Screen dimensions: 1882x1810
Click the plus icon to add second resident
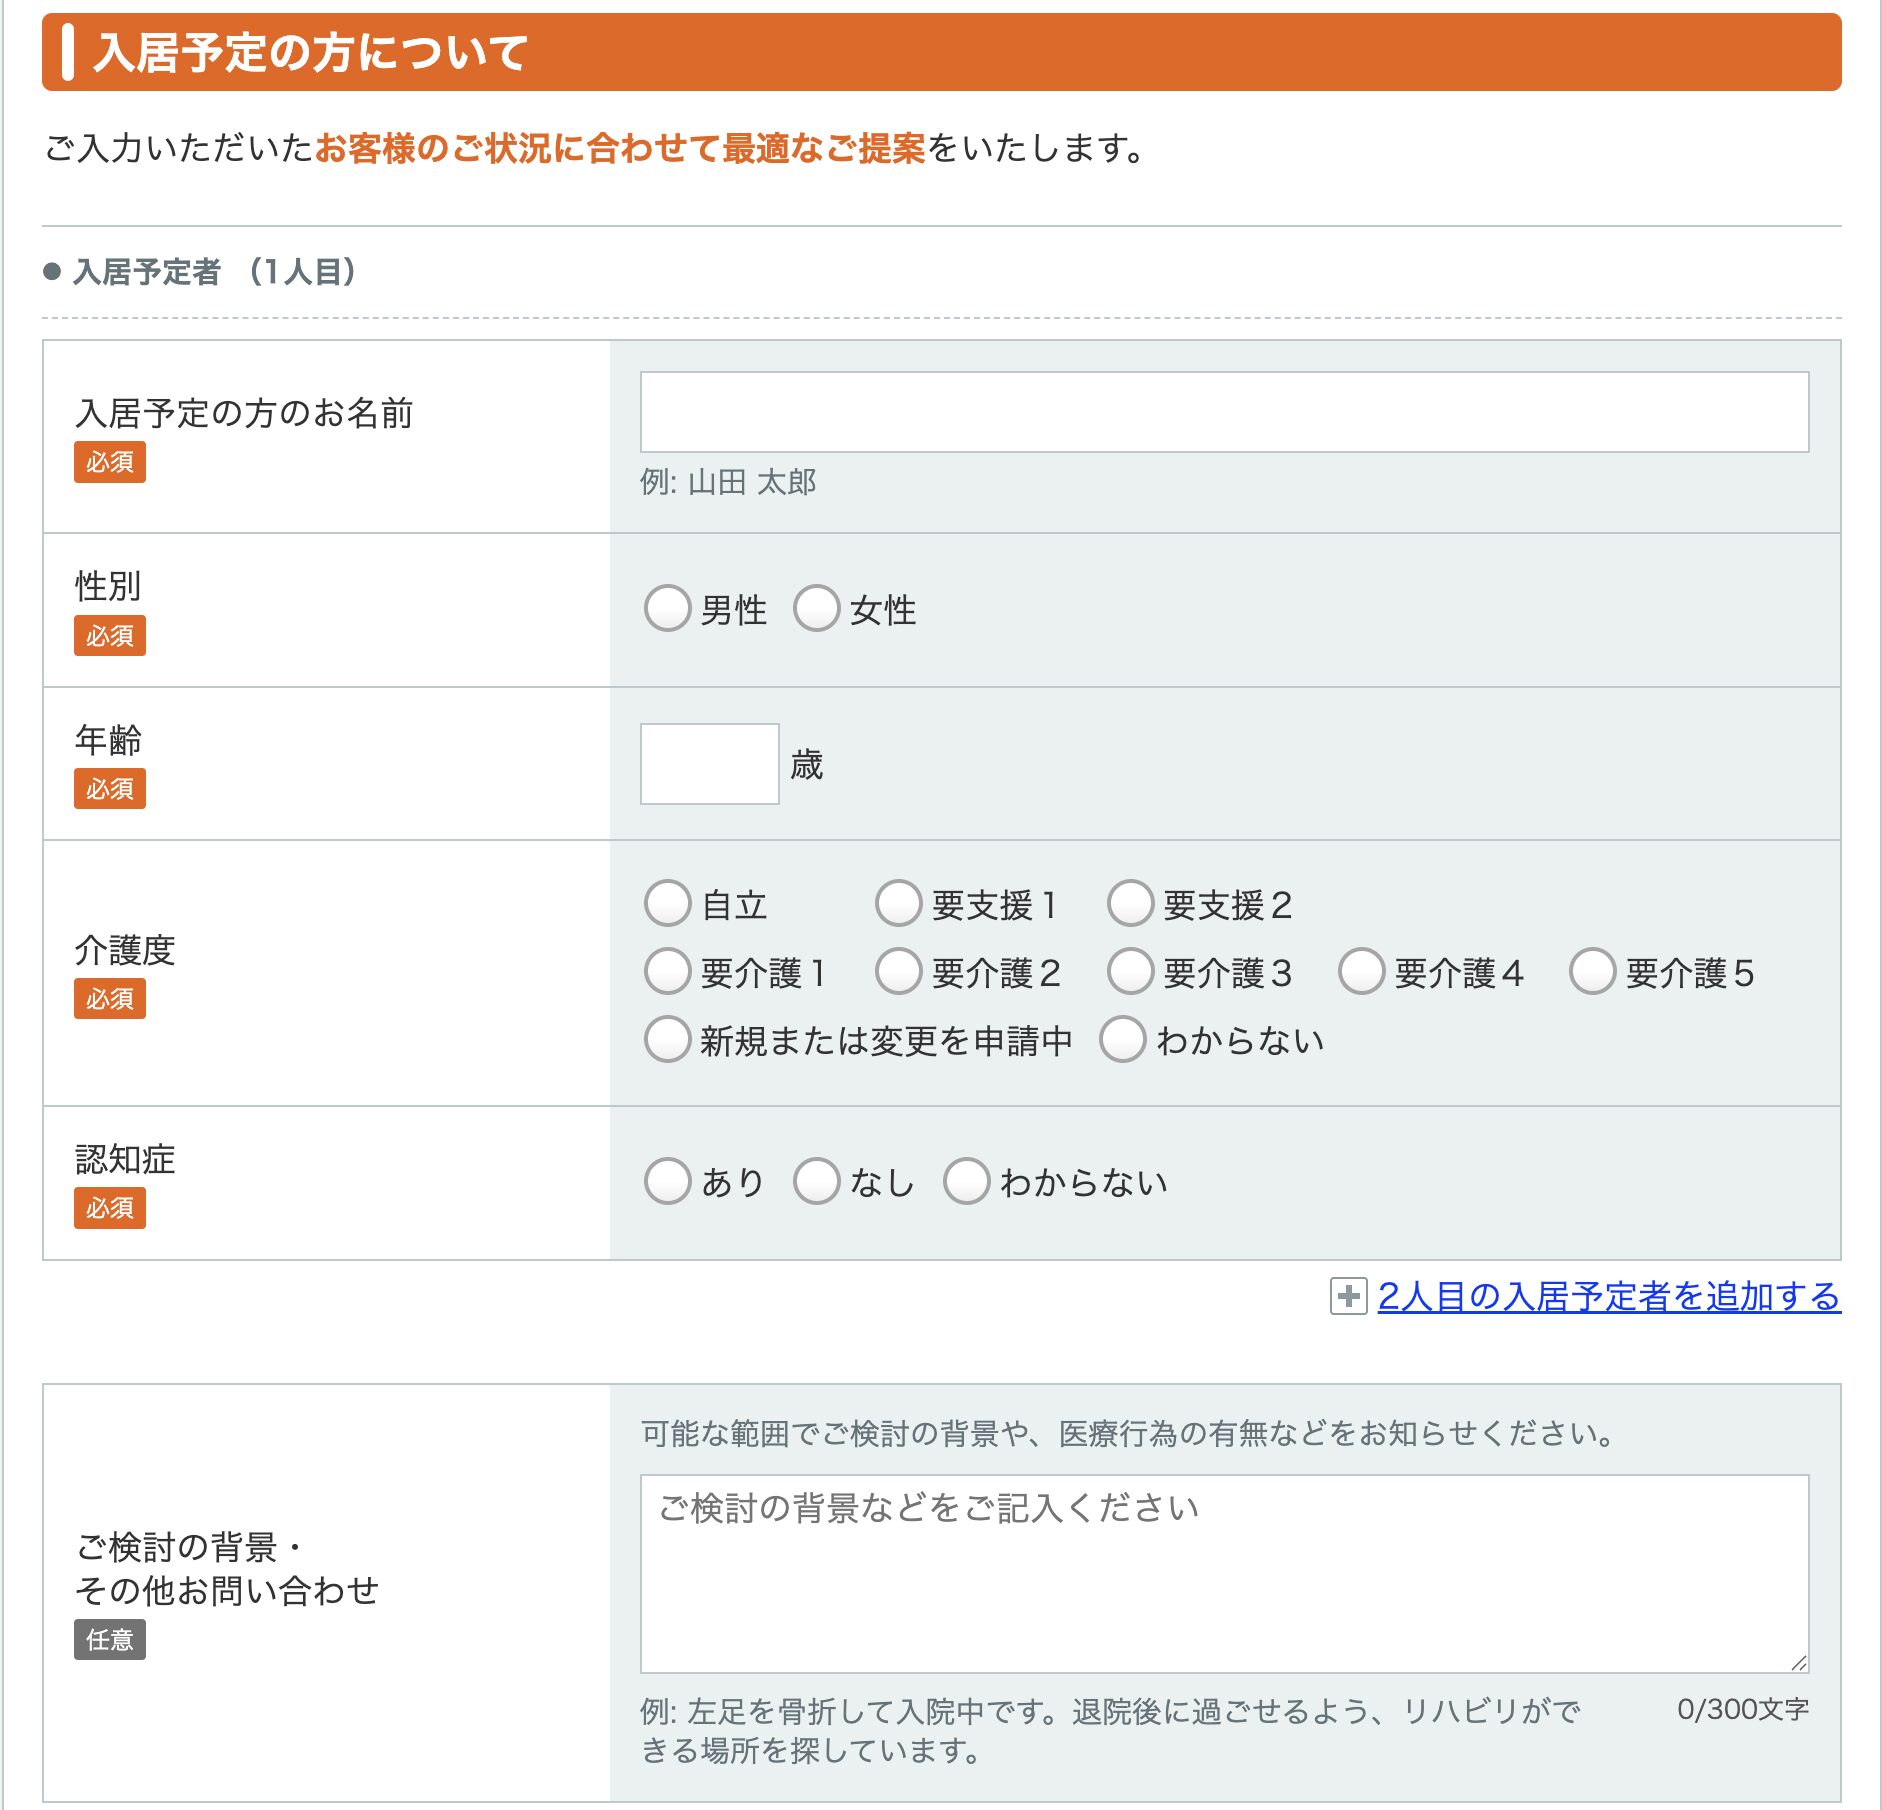coord(1348,1296)
